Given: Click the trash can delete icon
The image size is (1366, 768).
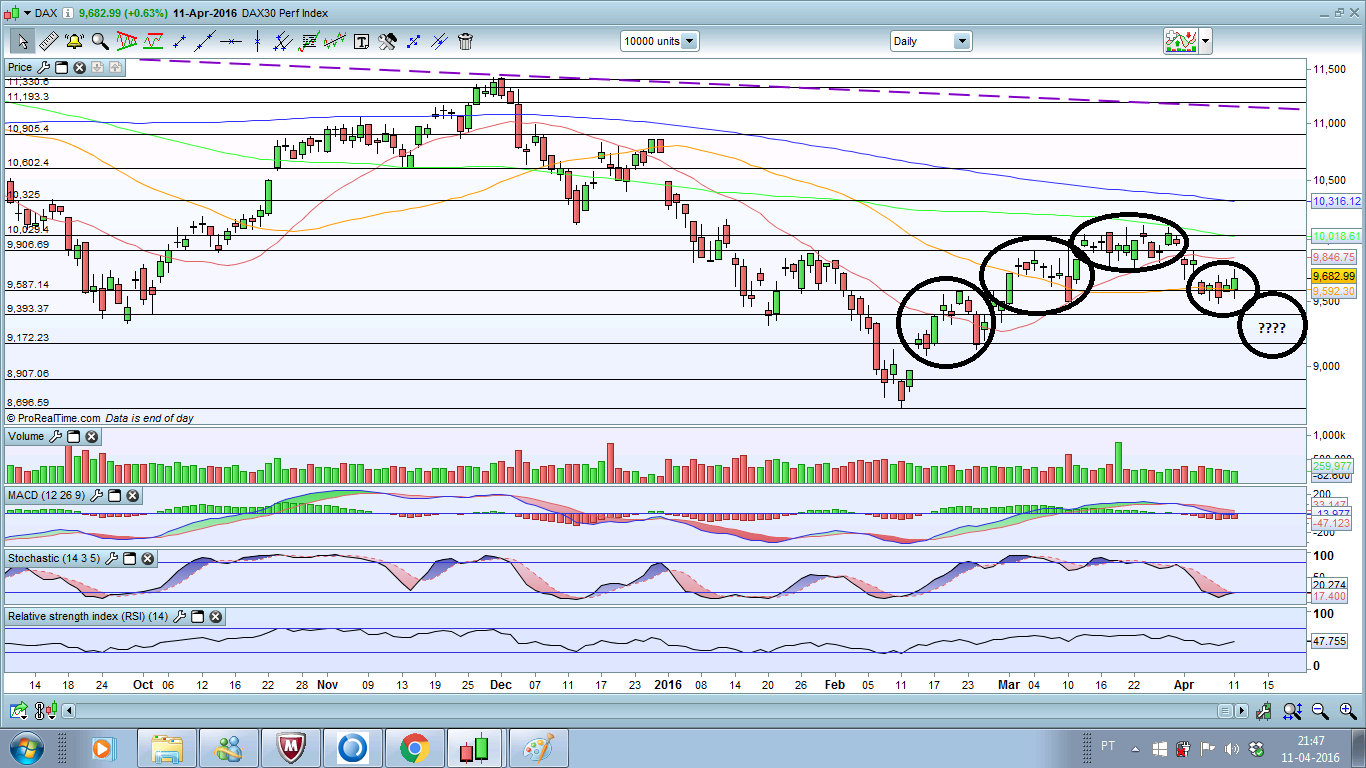Looking at the screenshot, I should point(465,41).
